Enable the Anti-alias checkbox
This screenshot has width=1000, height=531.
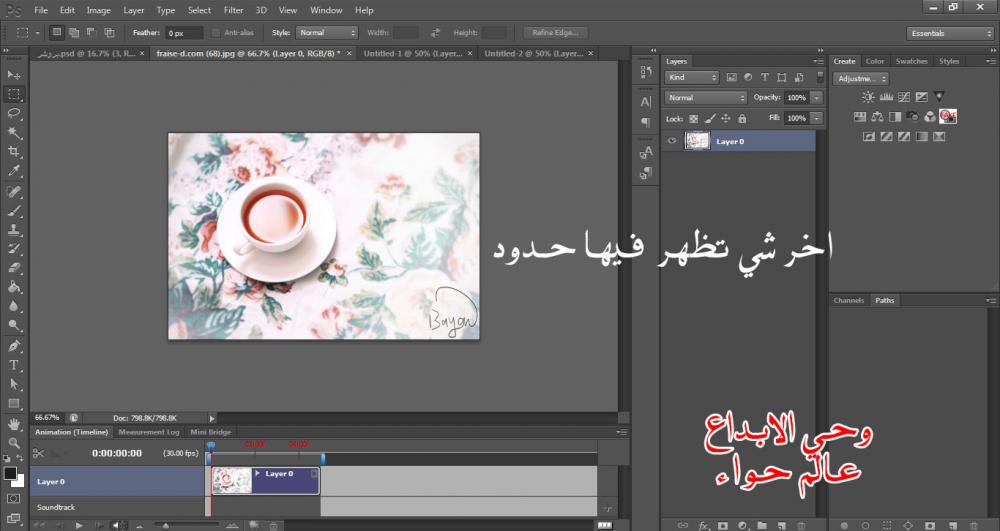[x=216, y=33]
